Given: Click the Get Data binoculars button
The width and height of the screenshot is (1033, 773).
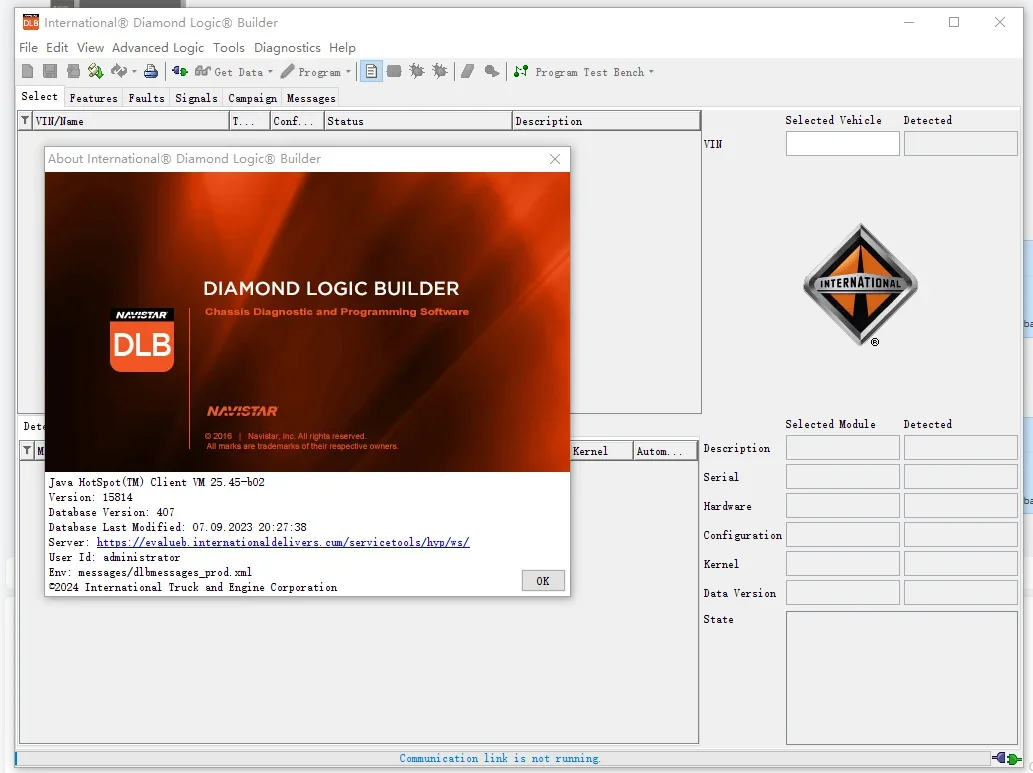Looking at the screenshot, I should [x=228, y=72].
